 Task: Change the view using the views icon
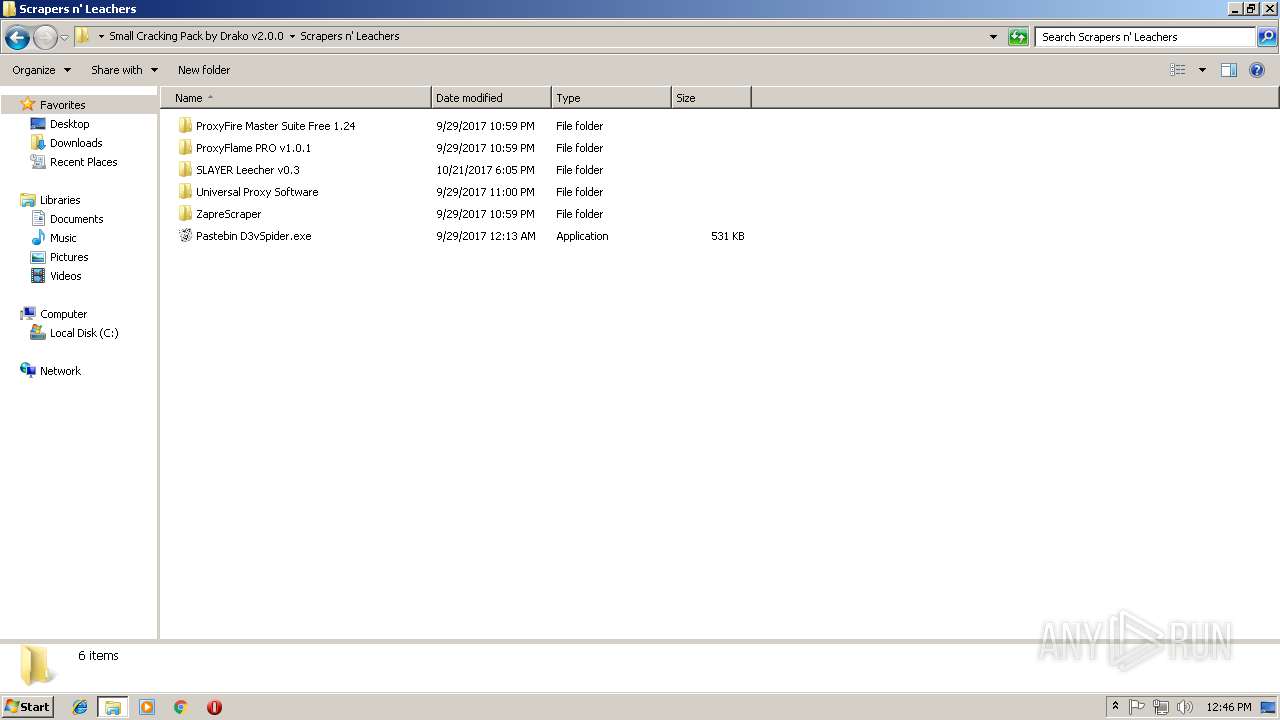point(1178,70)
